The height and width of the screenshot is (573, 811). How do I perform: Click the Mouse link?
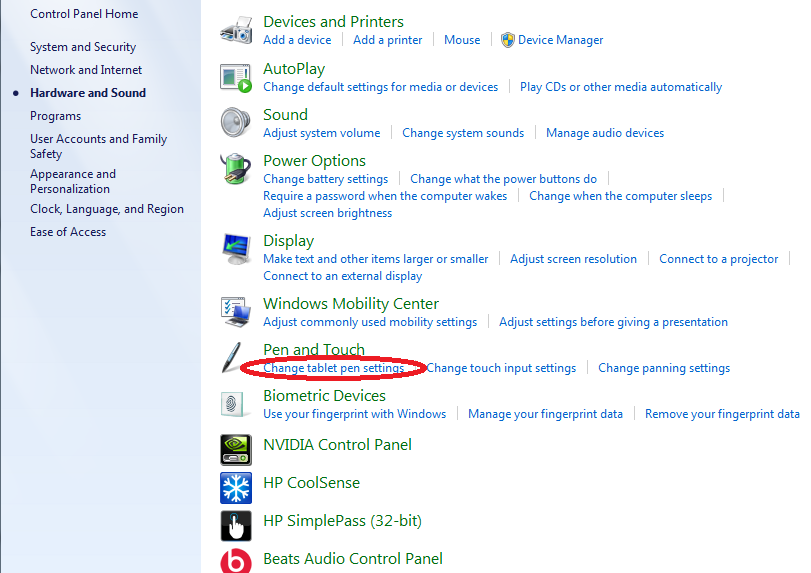(x=462, y=40)
